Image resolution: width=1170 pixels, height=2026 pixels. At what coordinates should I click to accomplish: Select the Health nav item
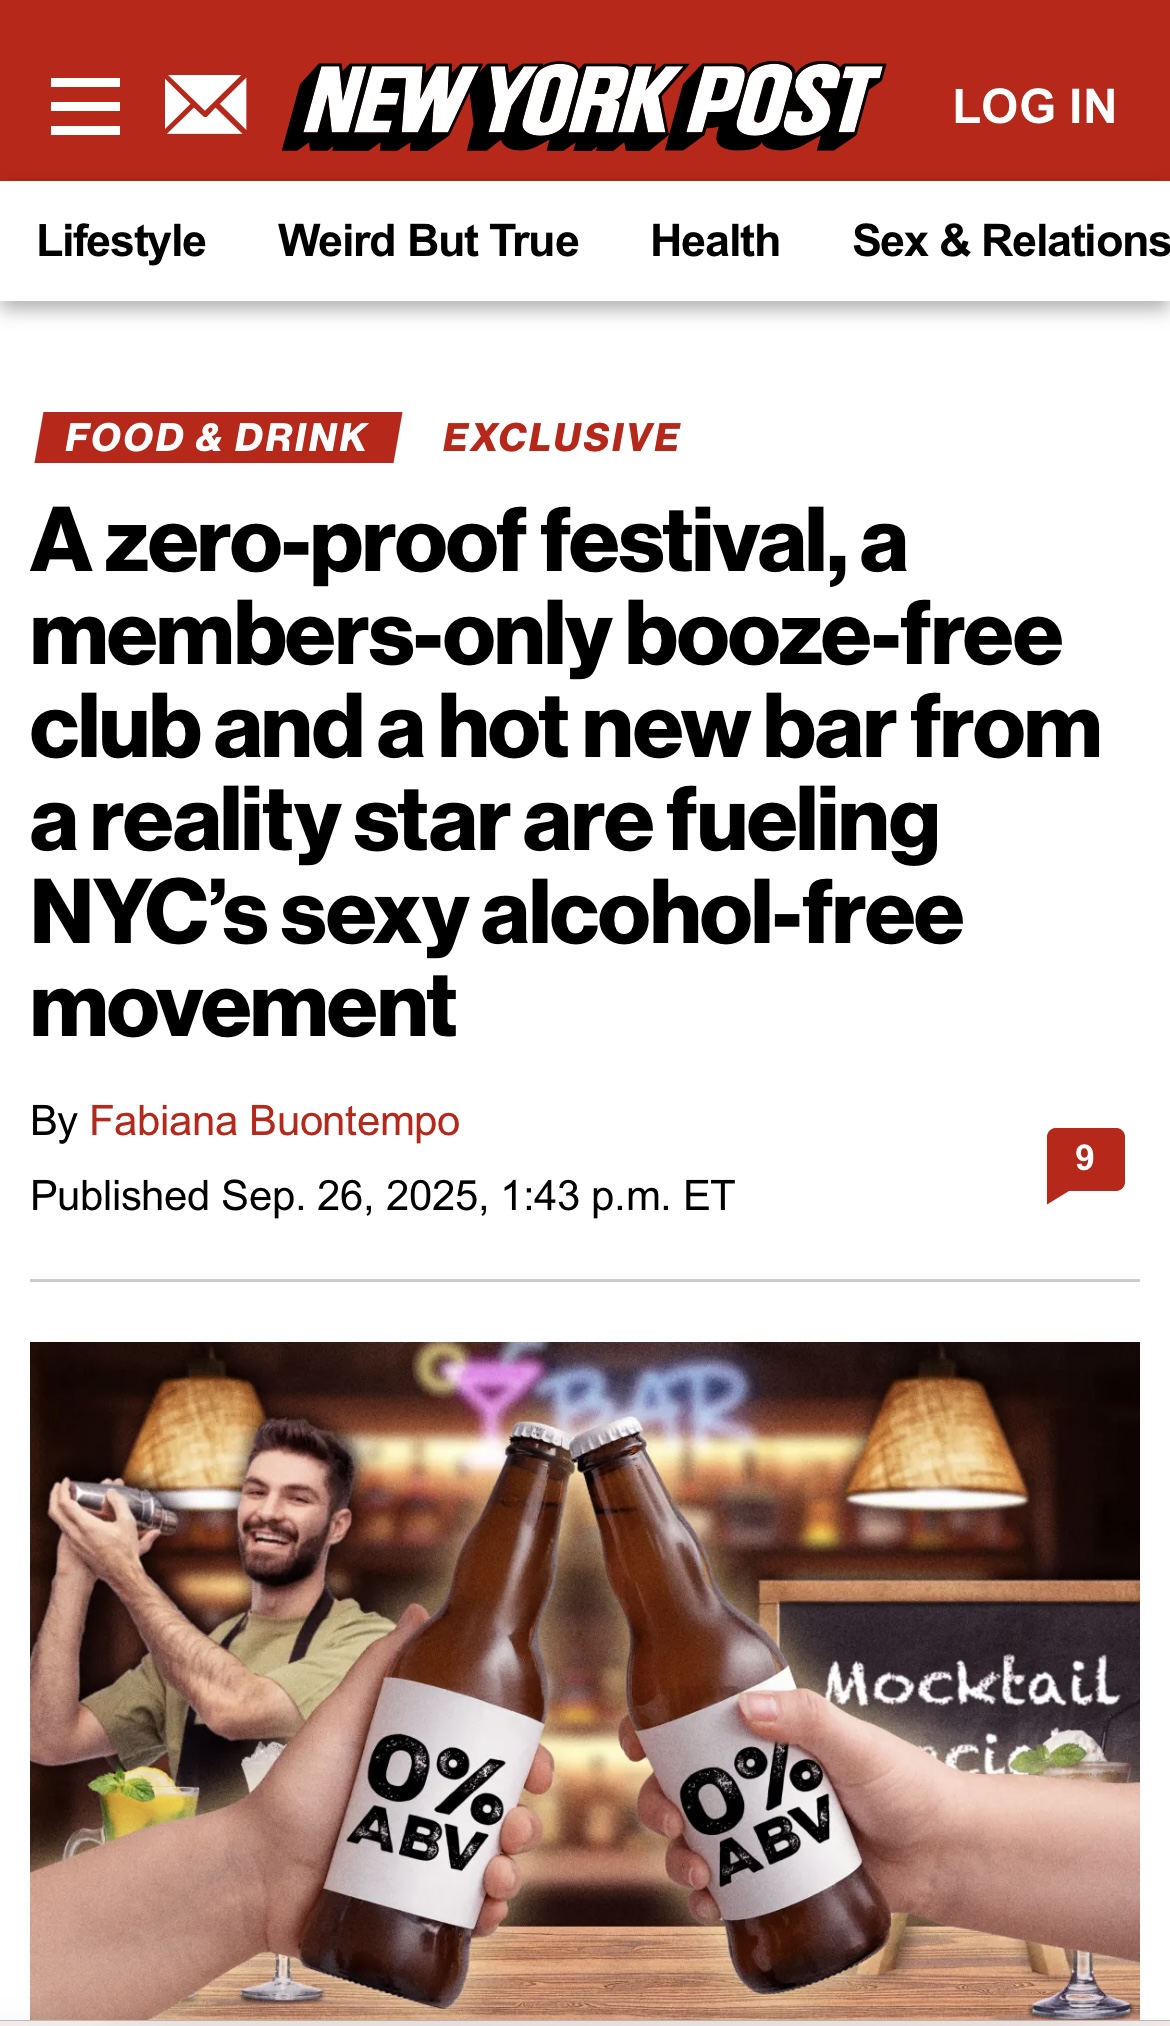(715, 242)
